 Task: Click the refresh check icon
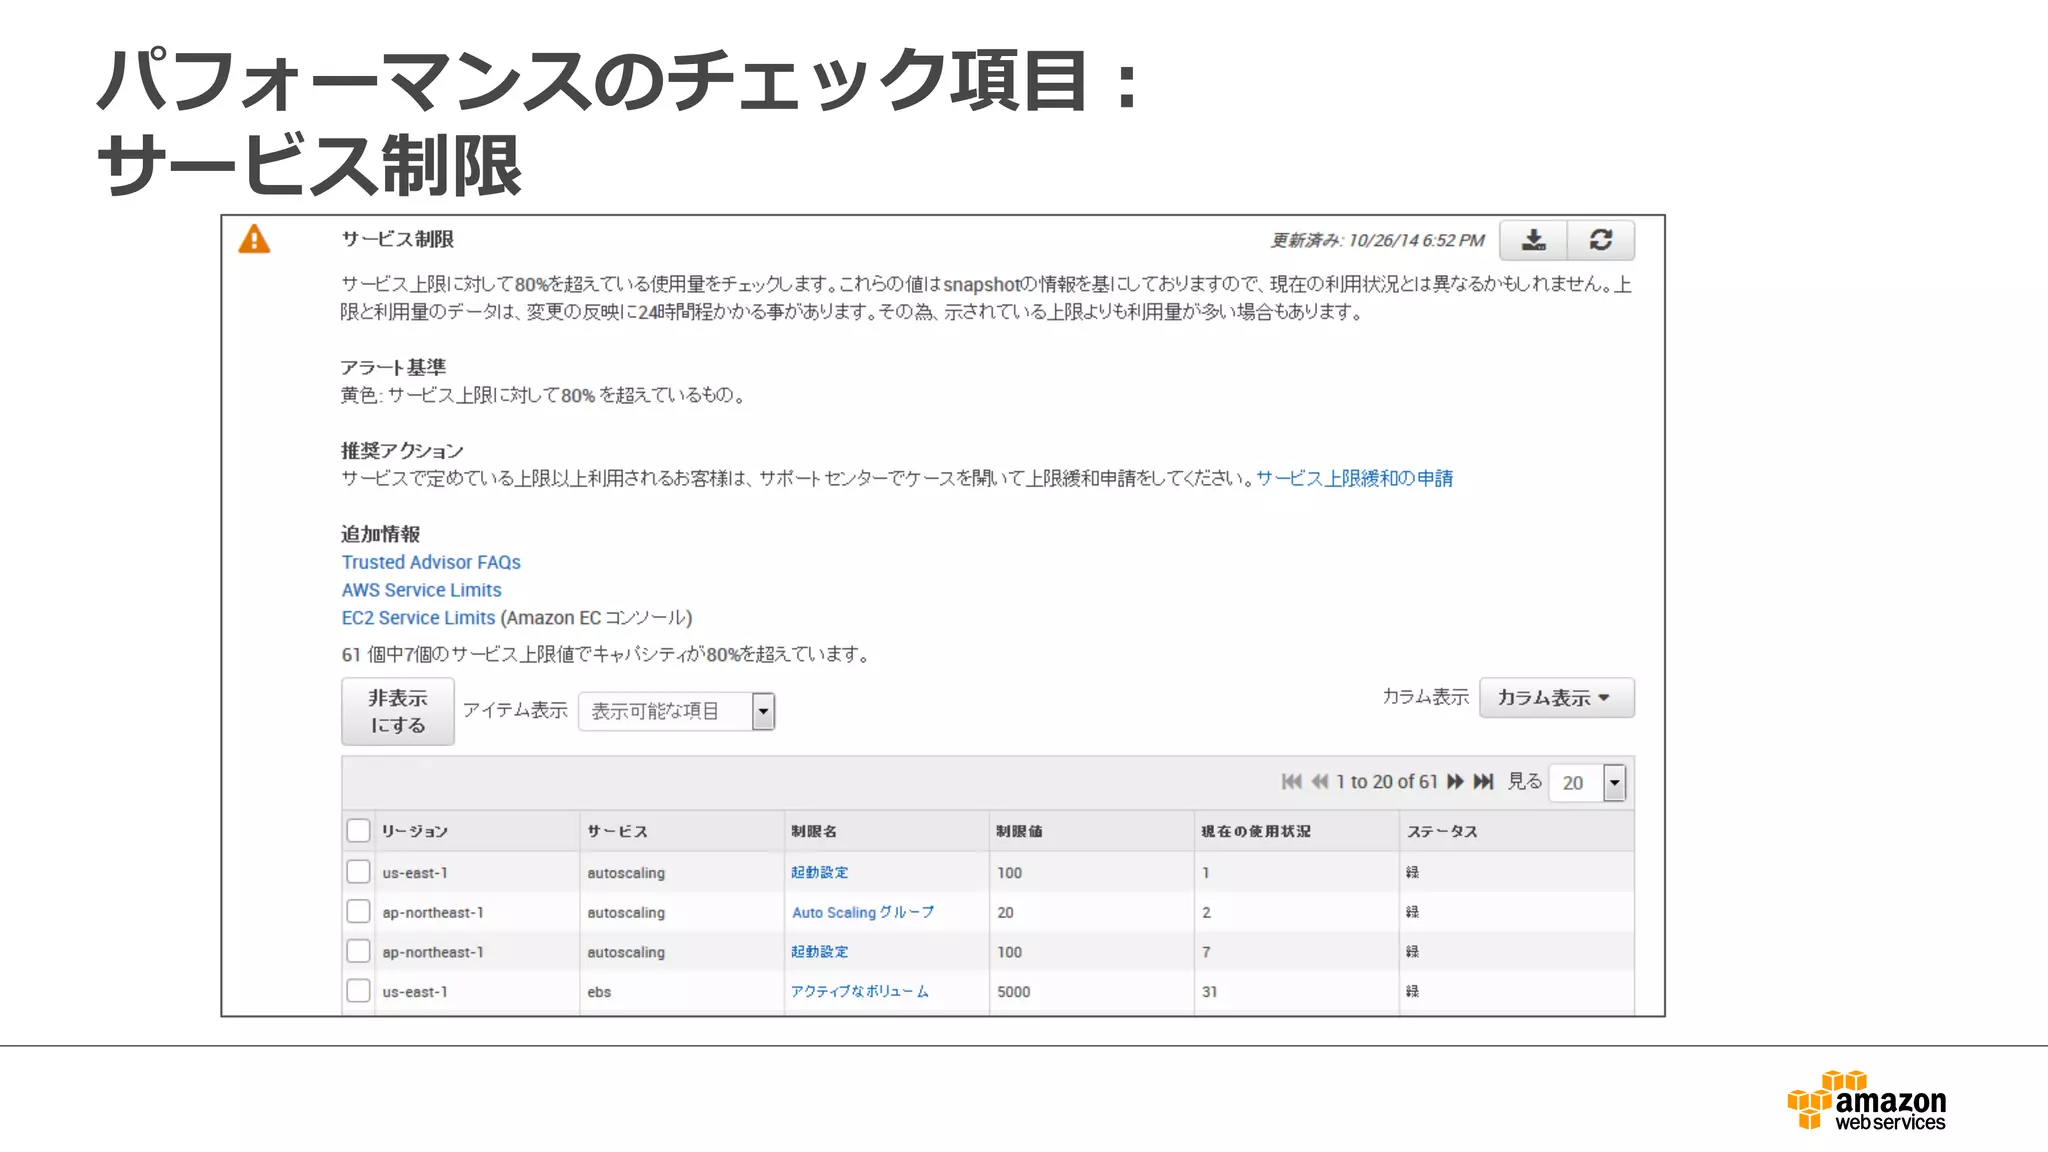click(1601, 240)
